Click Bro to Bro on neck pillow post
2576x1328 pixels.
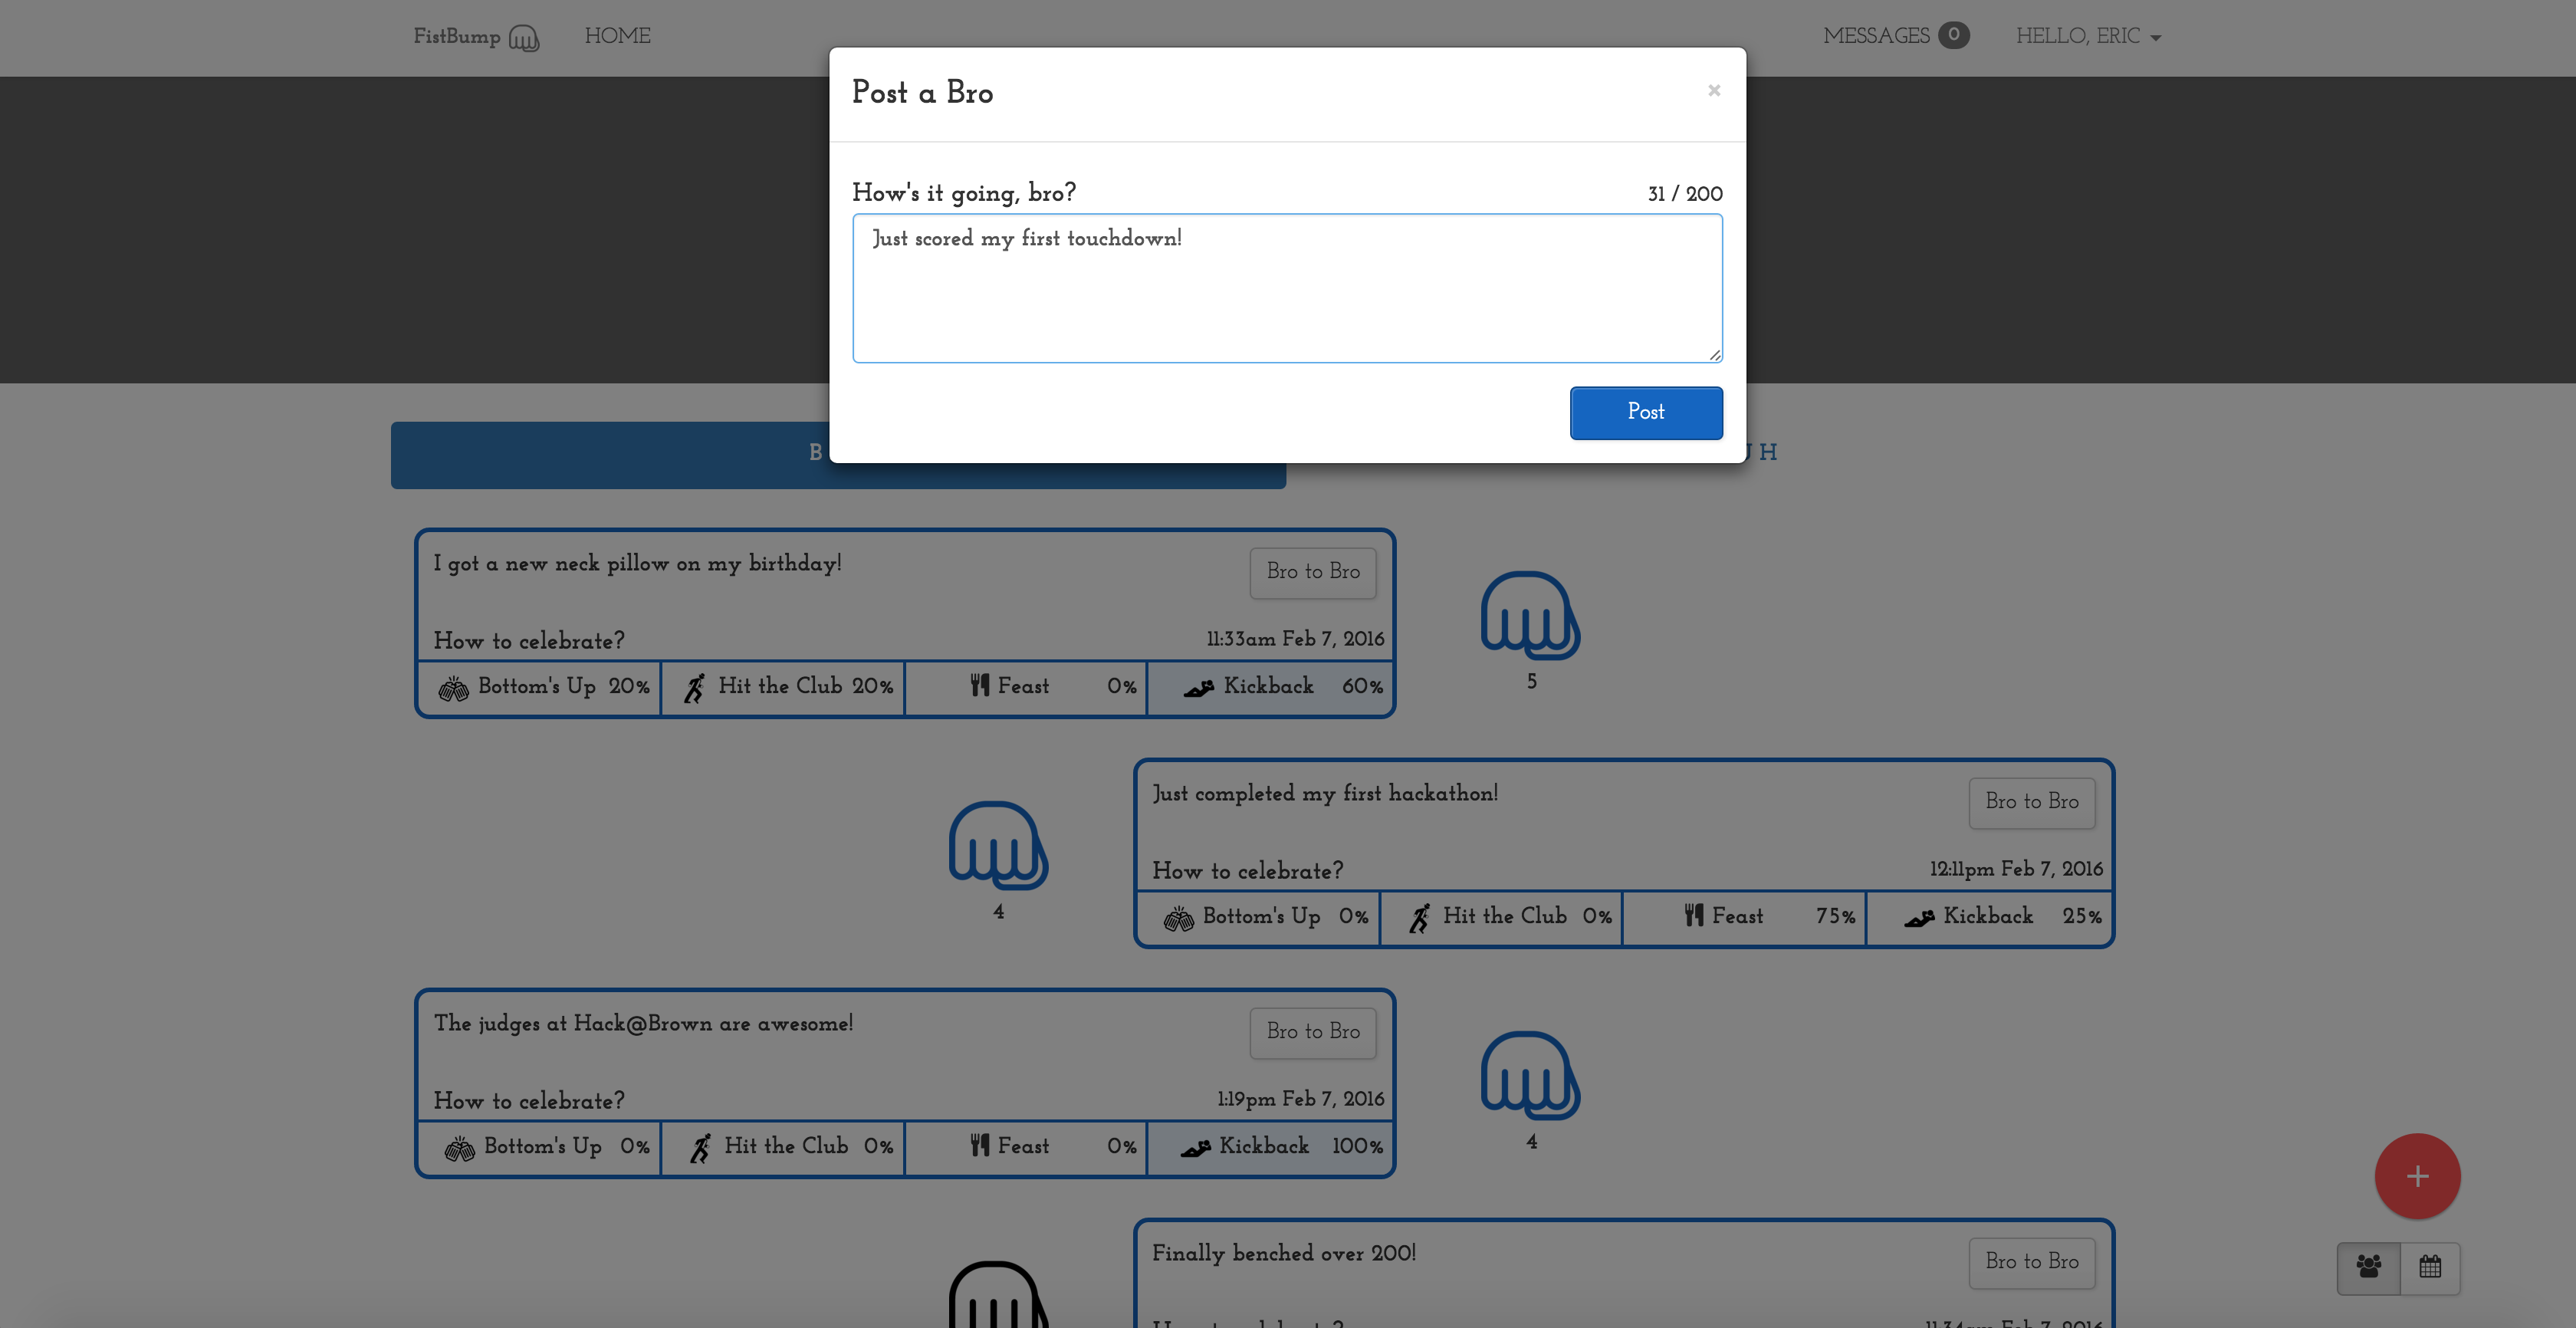point(1312,572)
